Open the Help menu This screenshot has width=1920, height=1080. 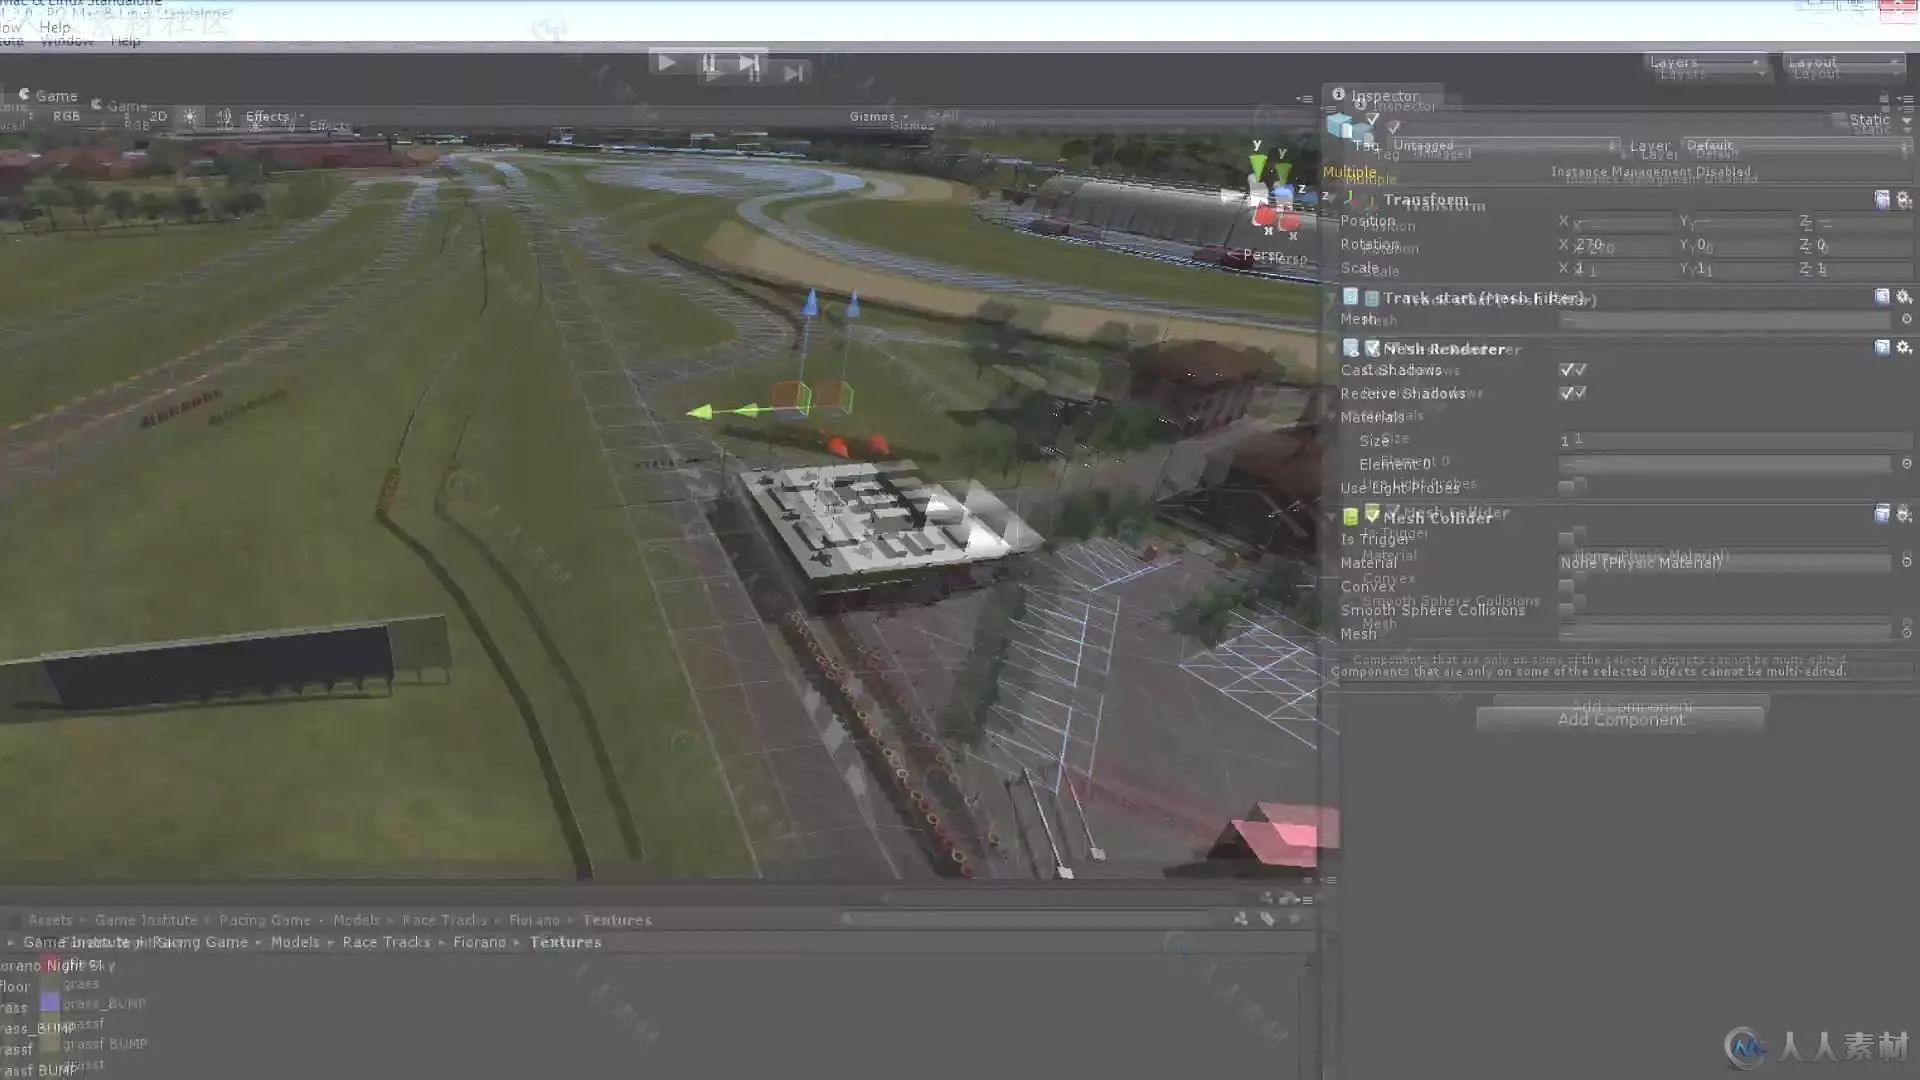[55, 28]
